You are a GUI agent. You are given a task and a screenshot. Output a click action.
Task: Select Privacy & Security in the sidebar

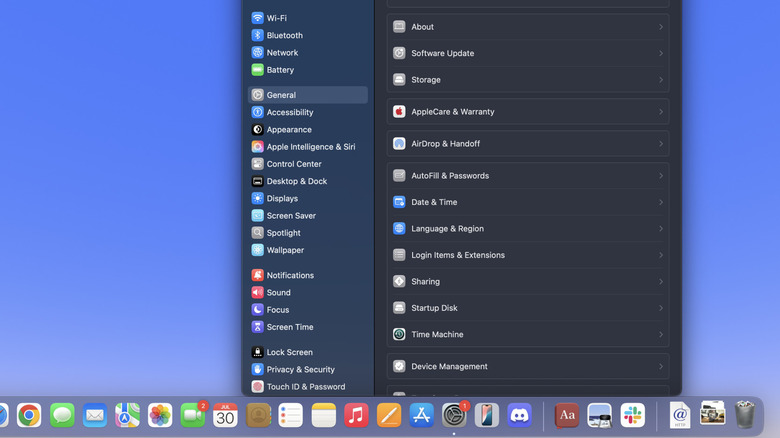[x=307, y=369]
